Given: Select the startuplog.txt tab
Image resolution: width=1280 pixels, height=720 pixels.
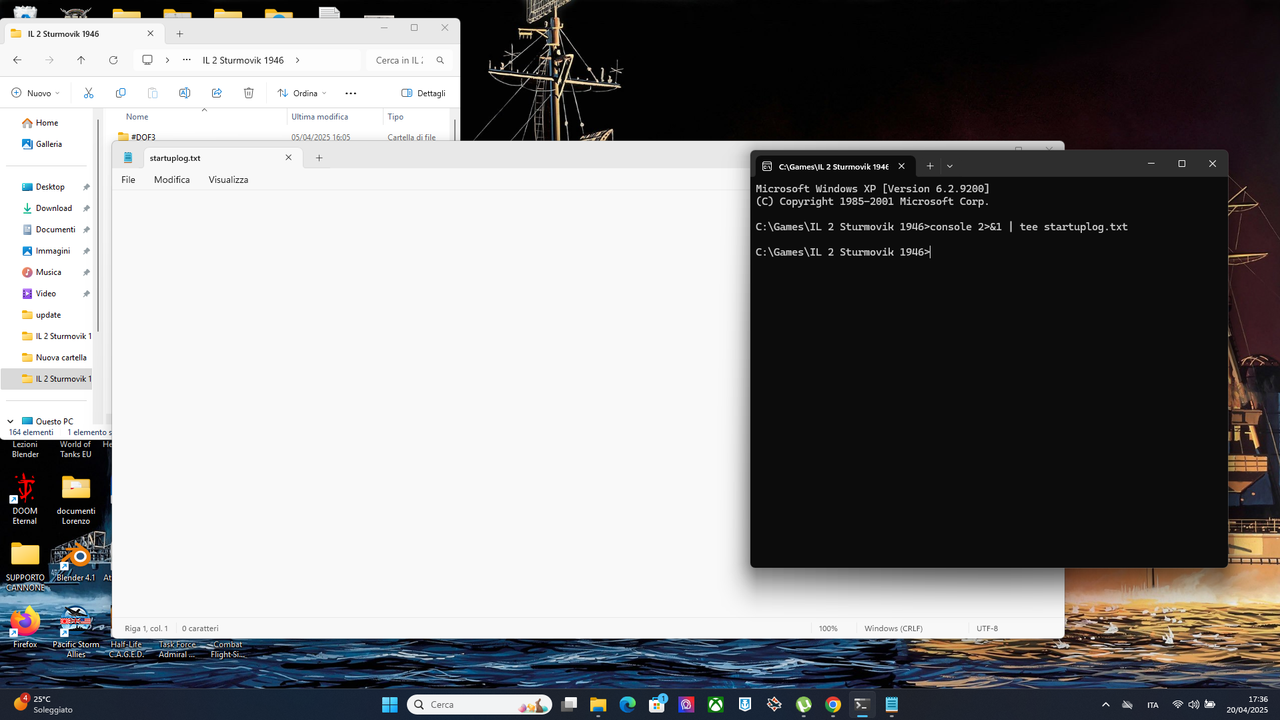Looking at the screenshot, I should (x=175, y=157).
